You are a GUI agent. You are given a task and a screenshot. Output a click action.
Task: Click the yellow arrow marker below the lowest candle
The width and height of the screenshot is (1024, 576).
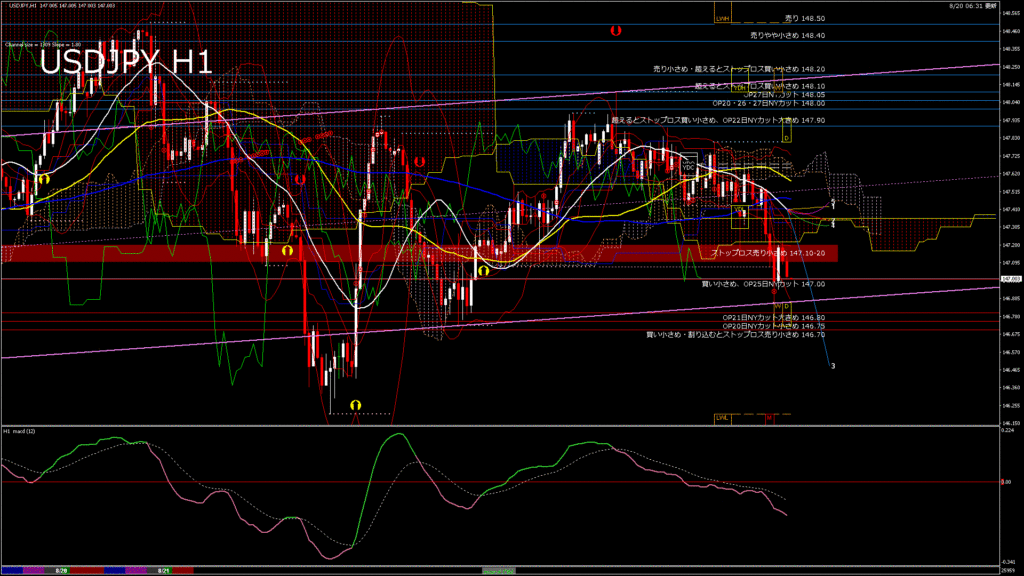click(355, 405)
